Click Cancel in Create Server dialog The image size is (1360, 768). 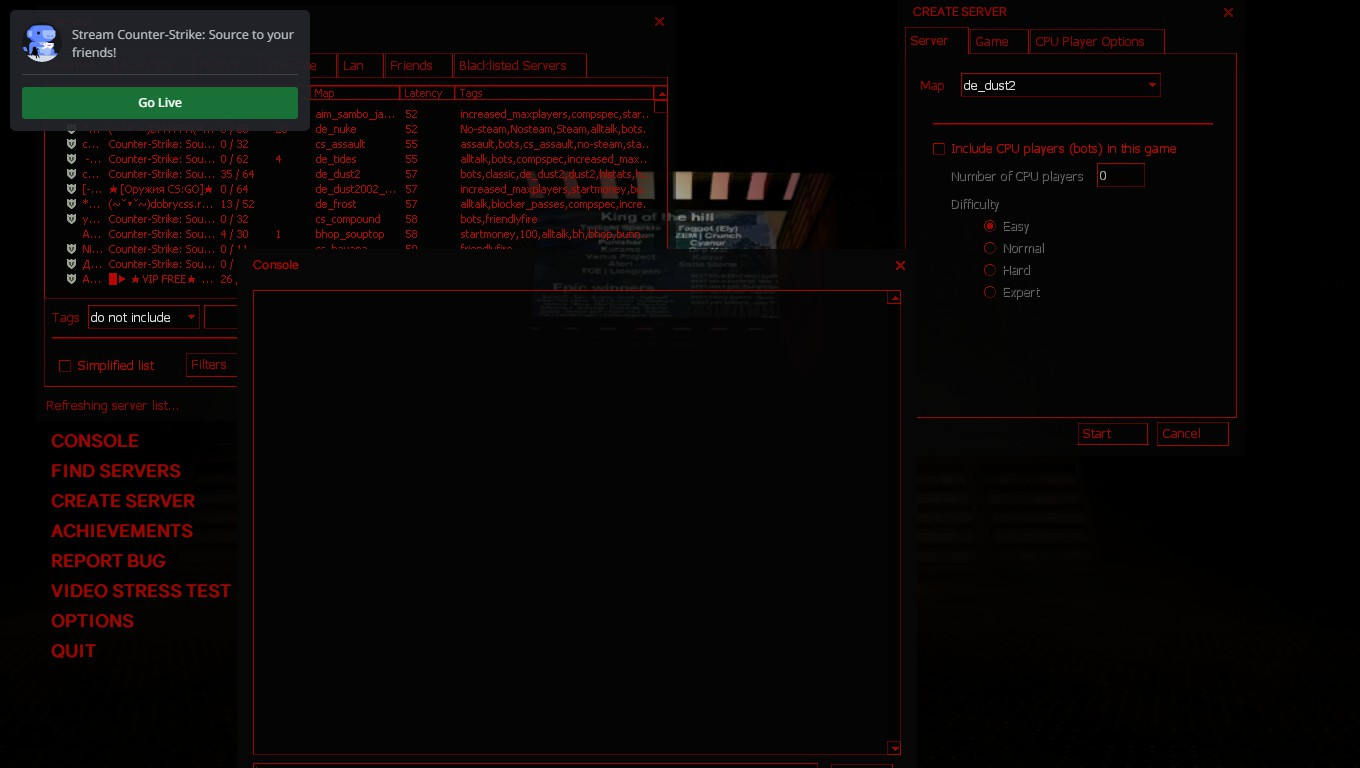(1193, 434)
